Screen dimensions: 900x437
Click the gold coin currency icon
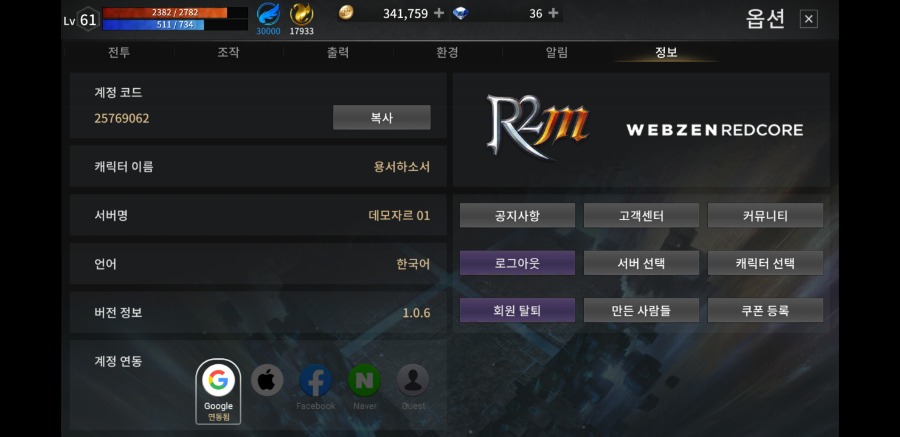pyautogui.click(x=346, y=13)
